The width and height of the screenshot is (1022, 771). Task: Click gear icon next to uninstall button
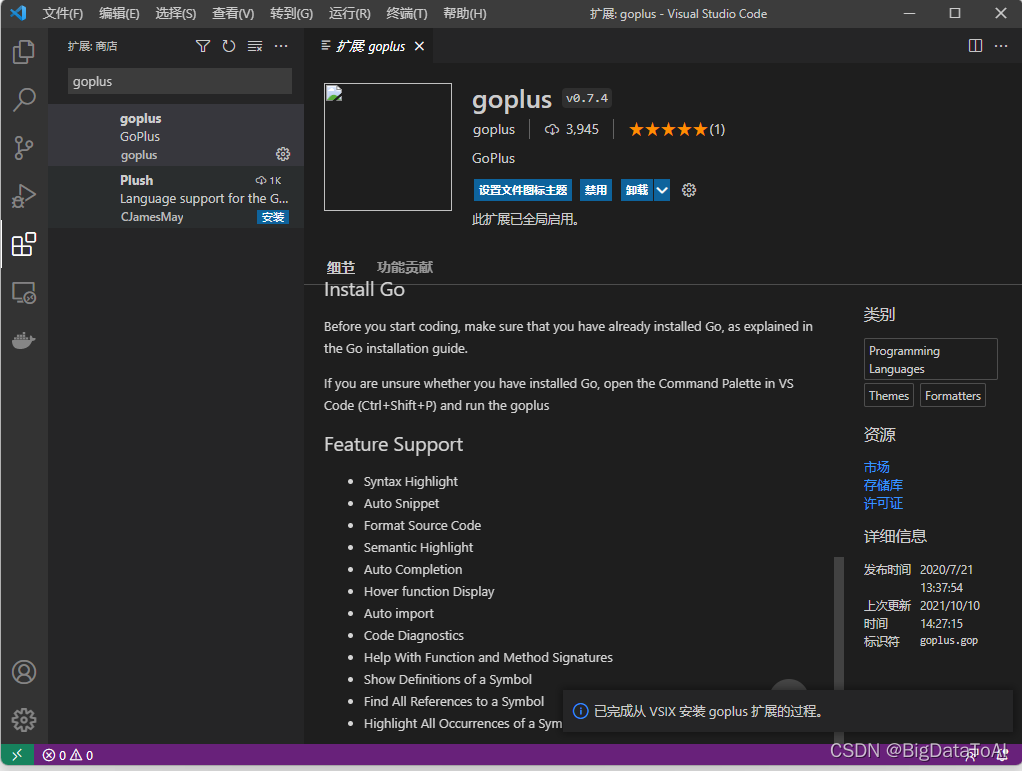click(x=689, y=190)
